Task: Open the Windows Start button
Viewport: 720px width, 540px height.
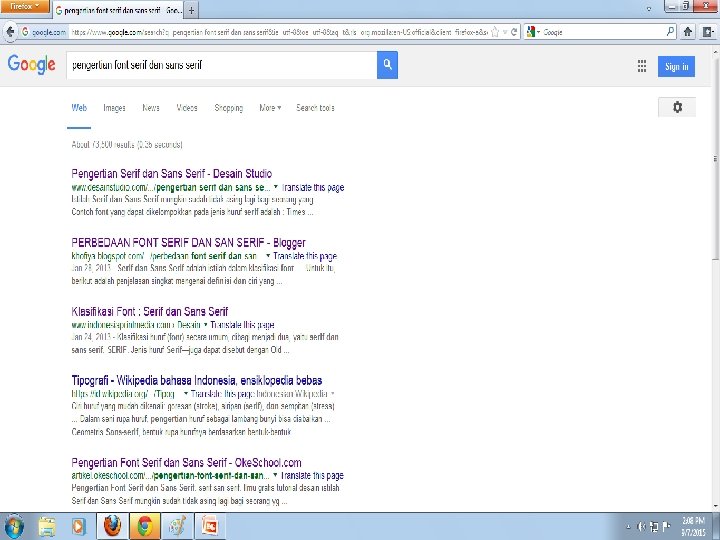Action: [13, 526]
